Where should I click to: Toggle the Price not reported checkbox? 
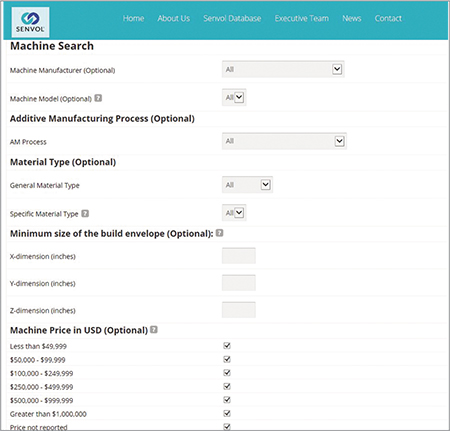(x=227, y=426)
